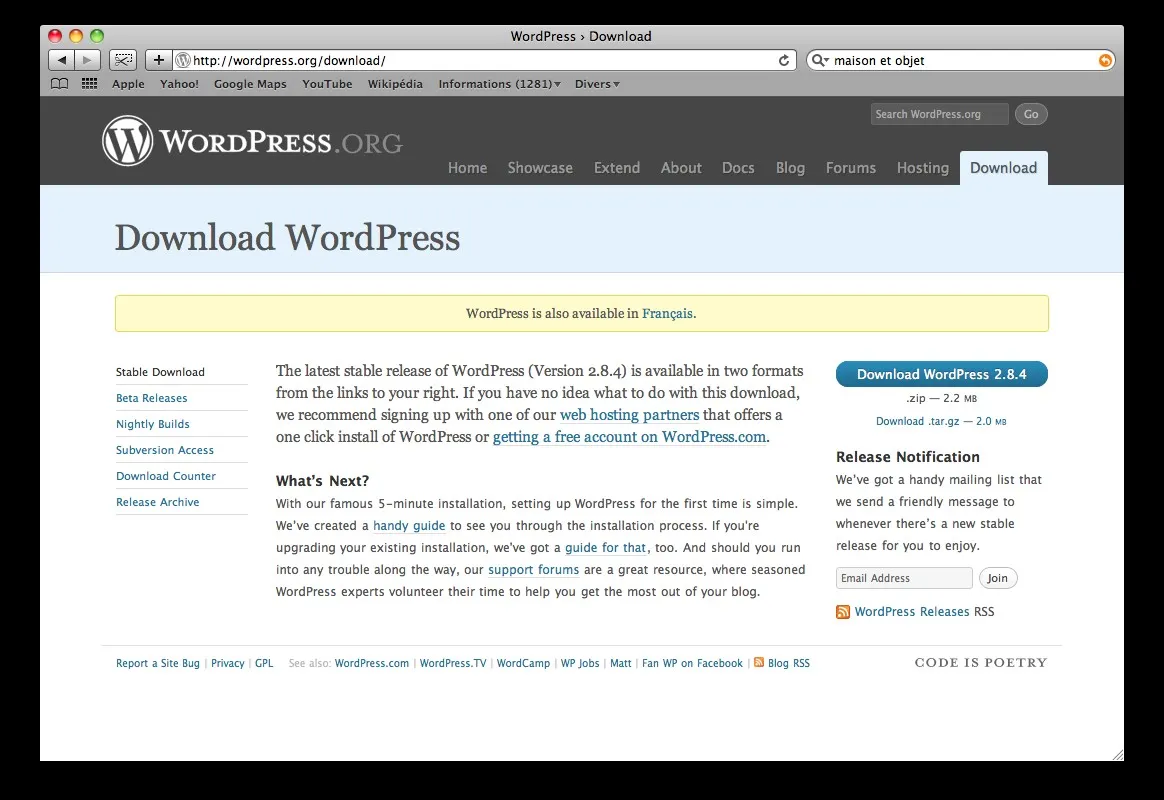The height and width of the screenshot is (800, 1164).
Task: Go to the Hosting navigation tab
Action: (923, 168)
